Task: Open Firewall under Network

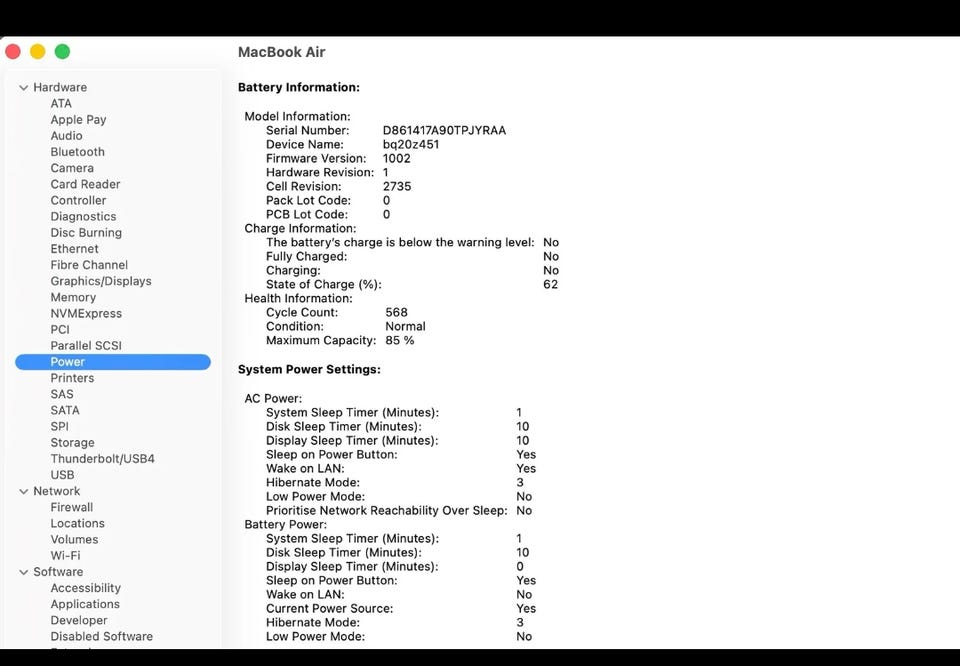Action: tap(72, 507)
